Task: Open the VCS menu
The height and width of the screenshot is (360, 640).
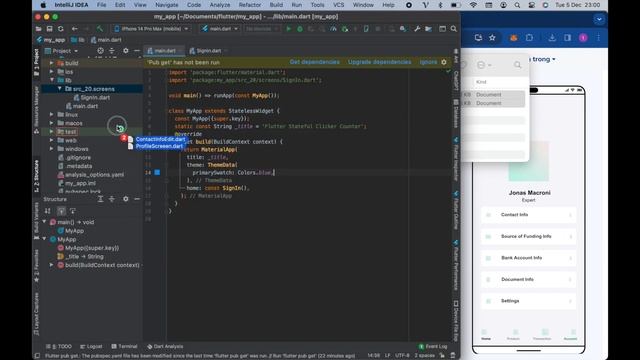Action: 338,5
